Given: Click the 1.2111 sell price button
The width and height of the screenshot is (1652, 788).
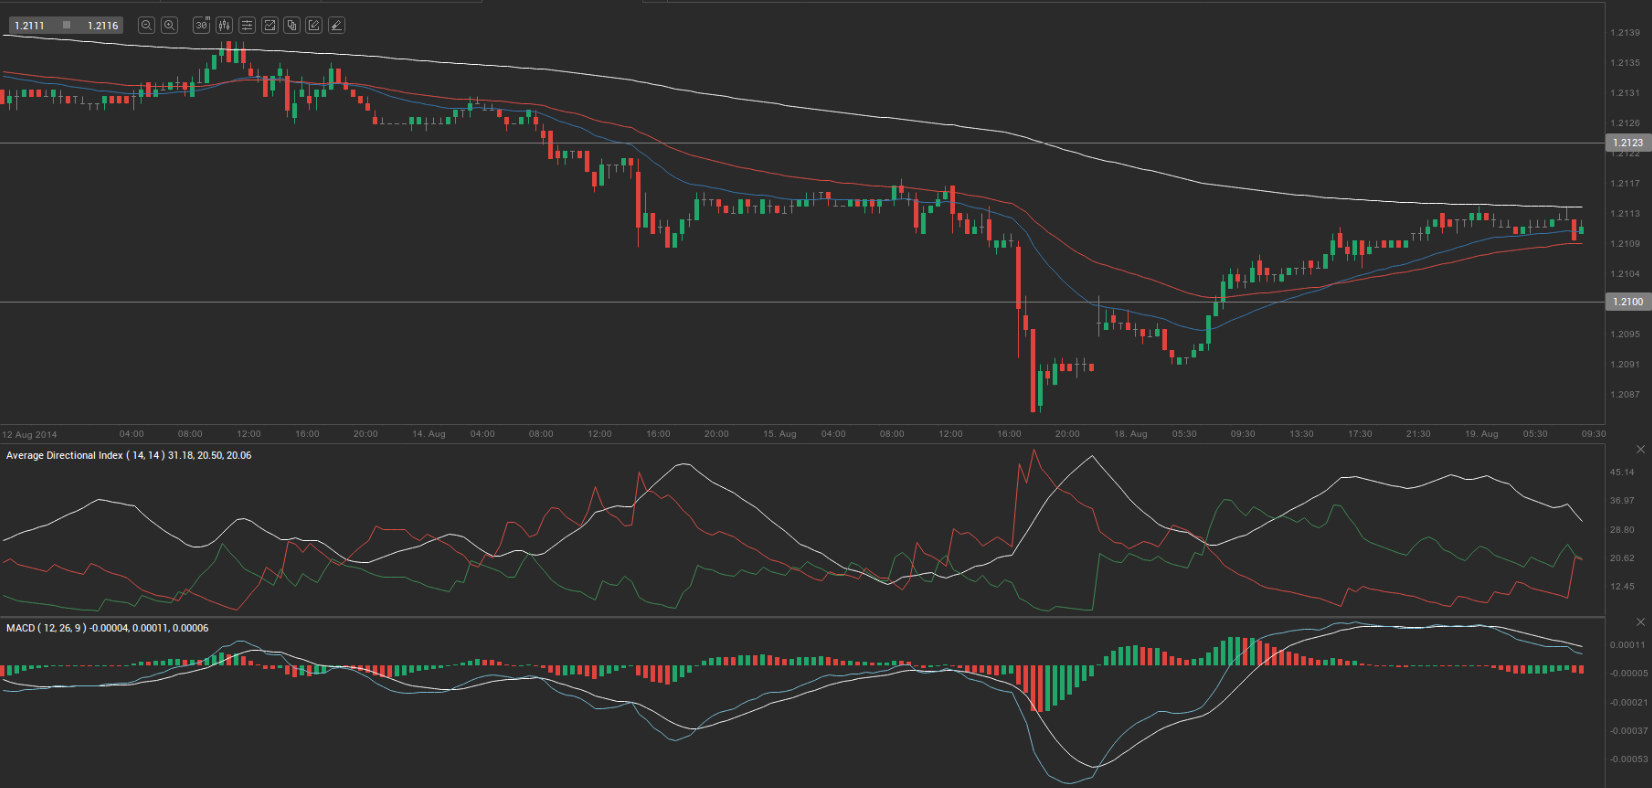Looking at the screenshot, I should click(30, 25).
